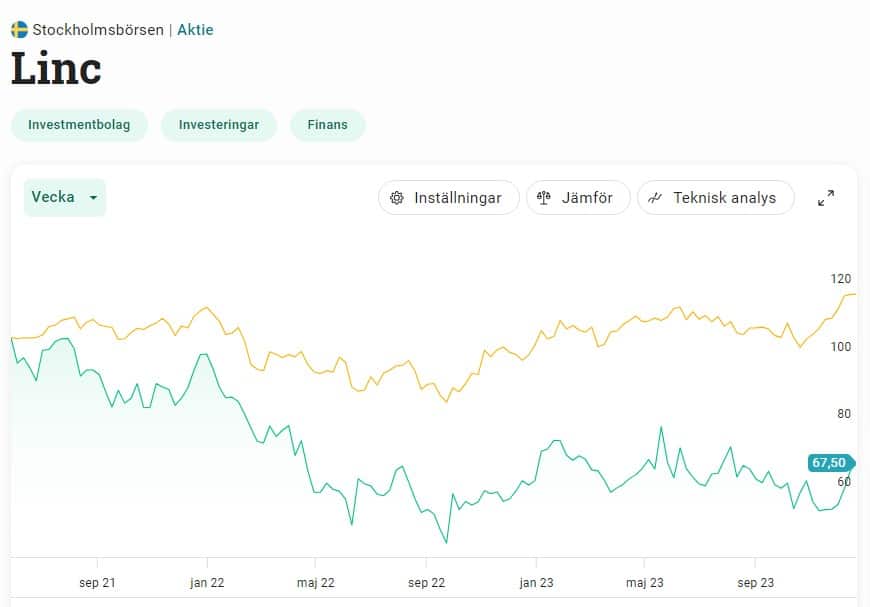This screenshot has height=607, width=870.
Task: Open Teknisk analys
Action: 715,198
